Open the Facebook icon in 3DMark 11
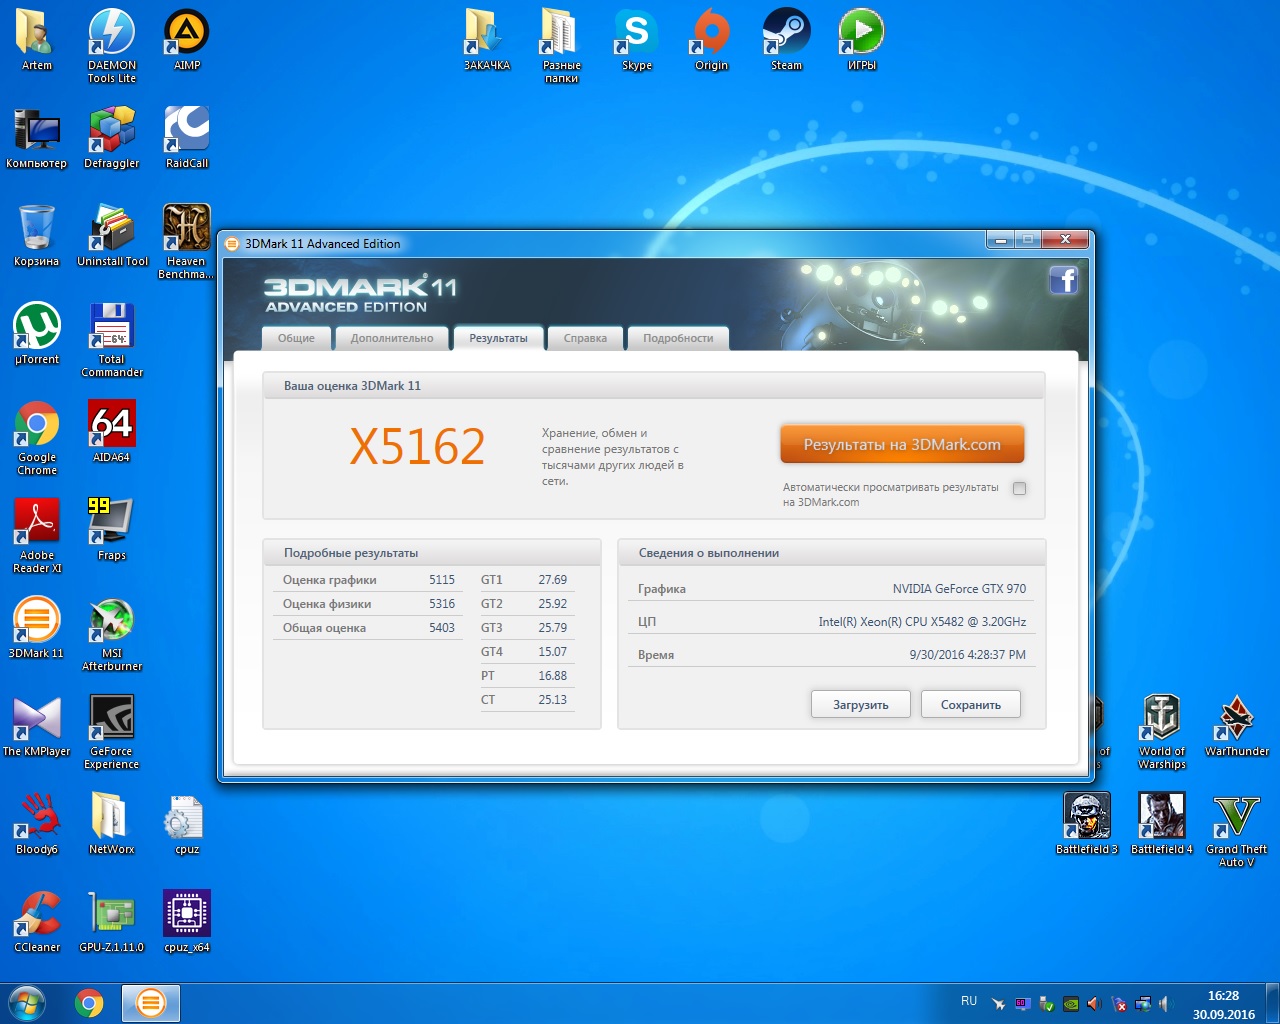 1063,280
